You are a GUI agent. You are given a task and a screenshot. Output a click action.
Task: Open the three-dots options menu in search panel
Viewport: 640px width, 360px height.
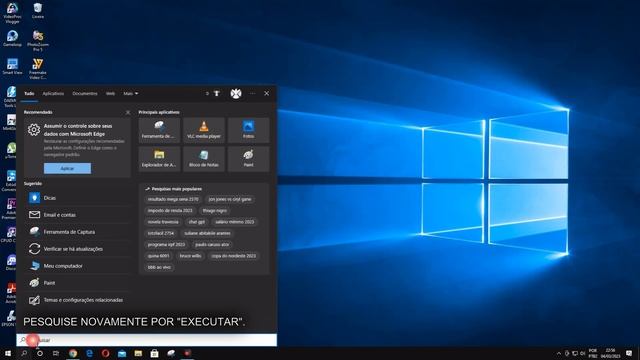point(253,93)
